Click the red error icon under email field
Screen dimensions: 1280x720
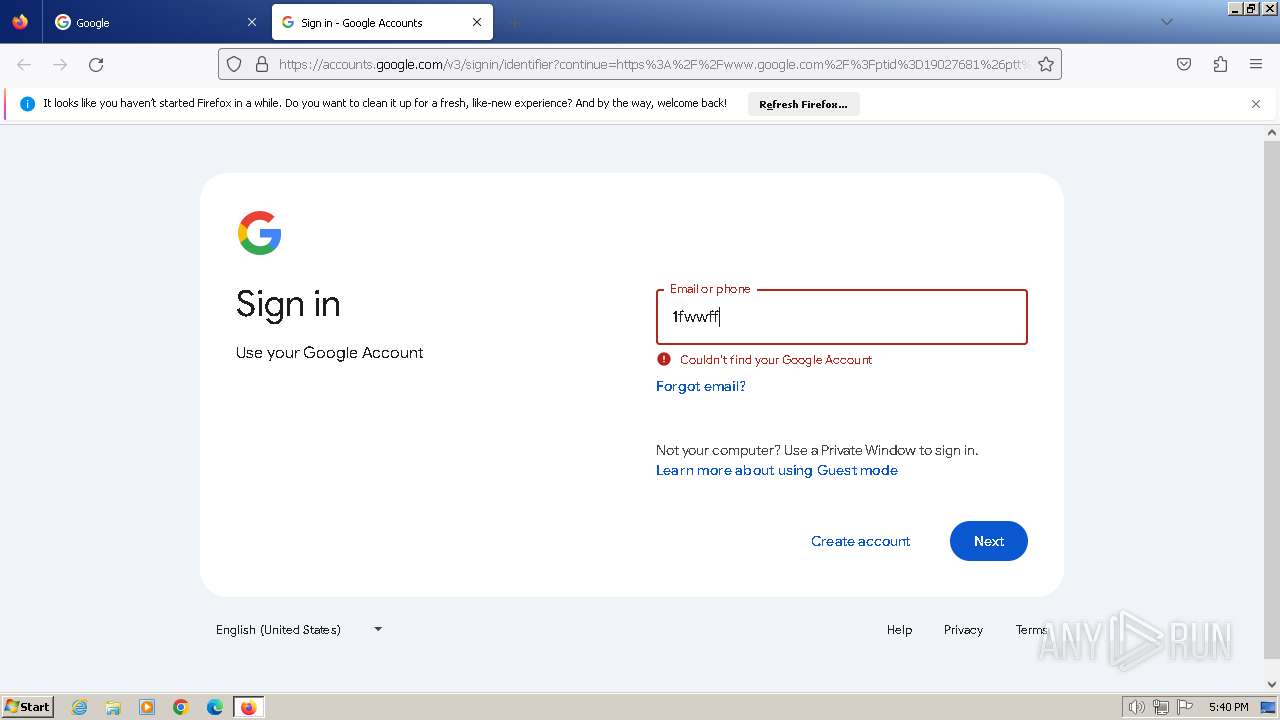664,359
